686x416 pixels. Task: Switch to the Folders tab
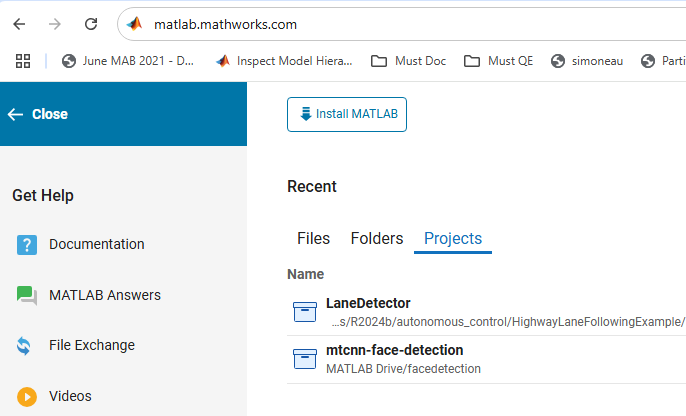click(x=377, y=239)
